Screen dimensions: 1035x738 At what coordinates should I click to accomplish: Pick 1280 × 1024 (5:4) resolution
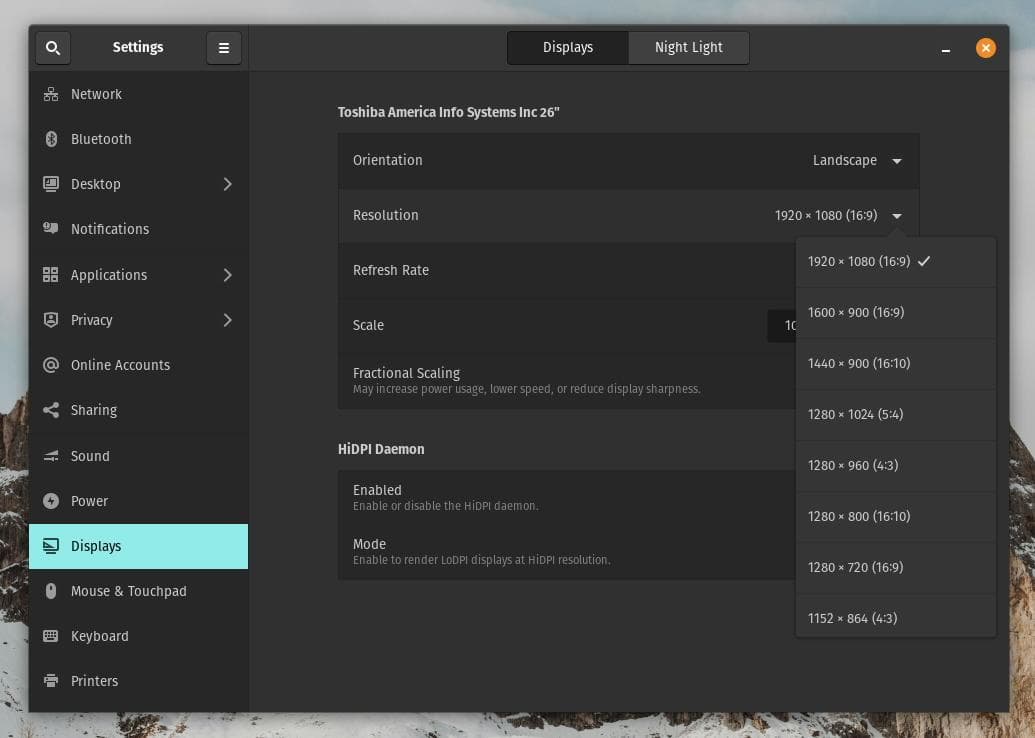[896, 414]
